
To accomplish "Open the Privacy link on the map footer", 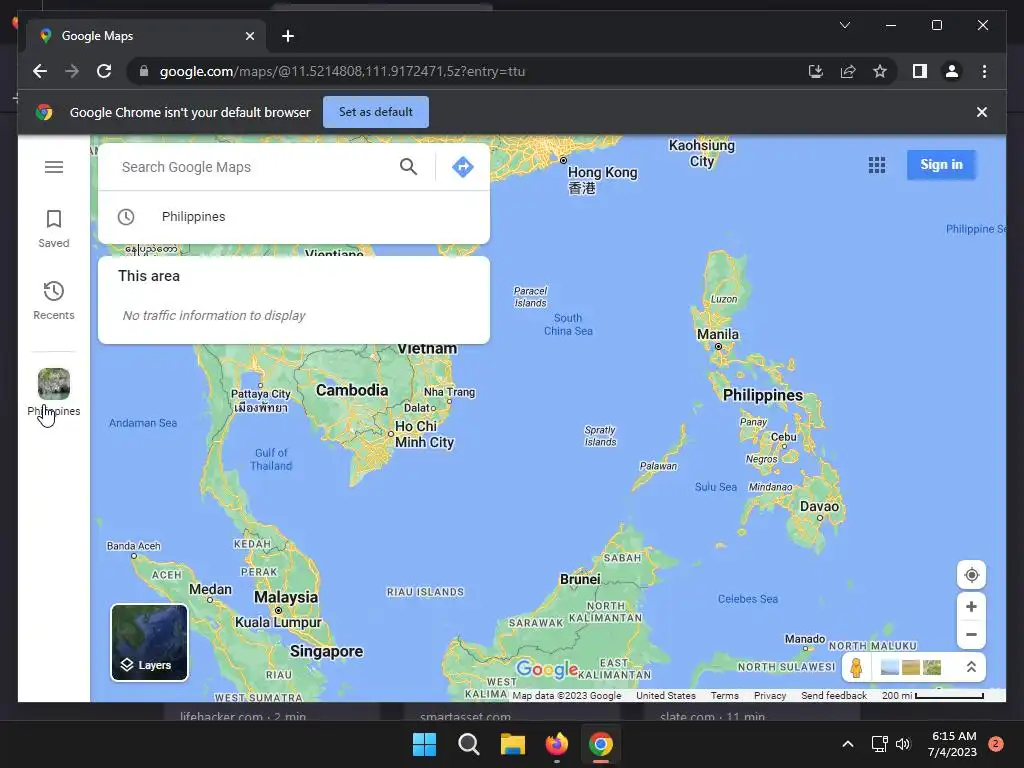I will point(770,696).
